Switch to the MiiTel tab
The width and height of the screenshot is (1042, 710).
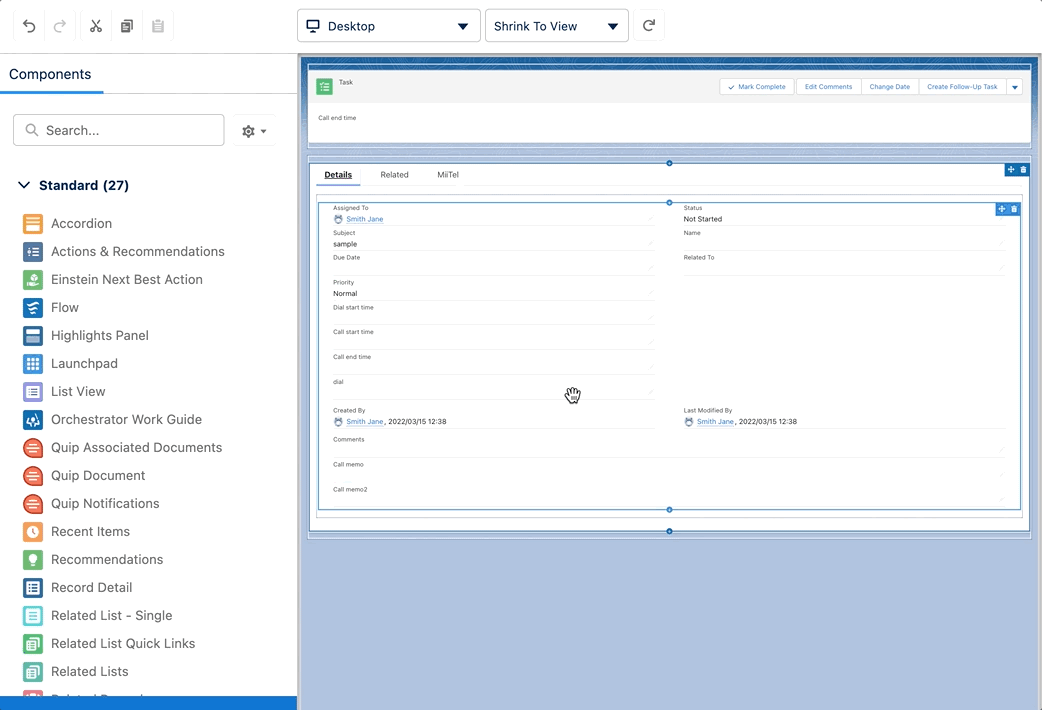tap(448, 175)
